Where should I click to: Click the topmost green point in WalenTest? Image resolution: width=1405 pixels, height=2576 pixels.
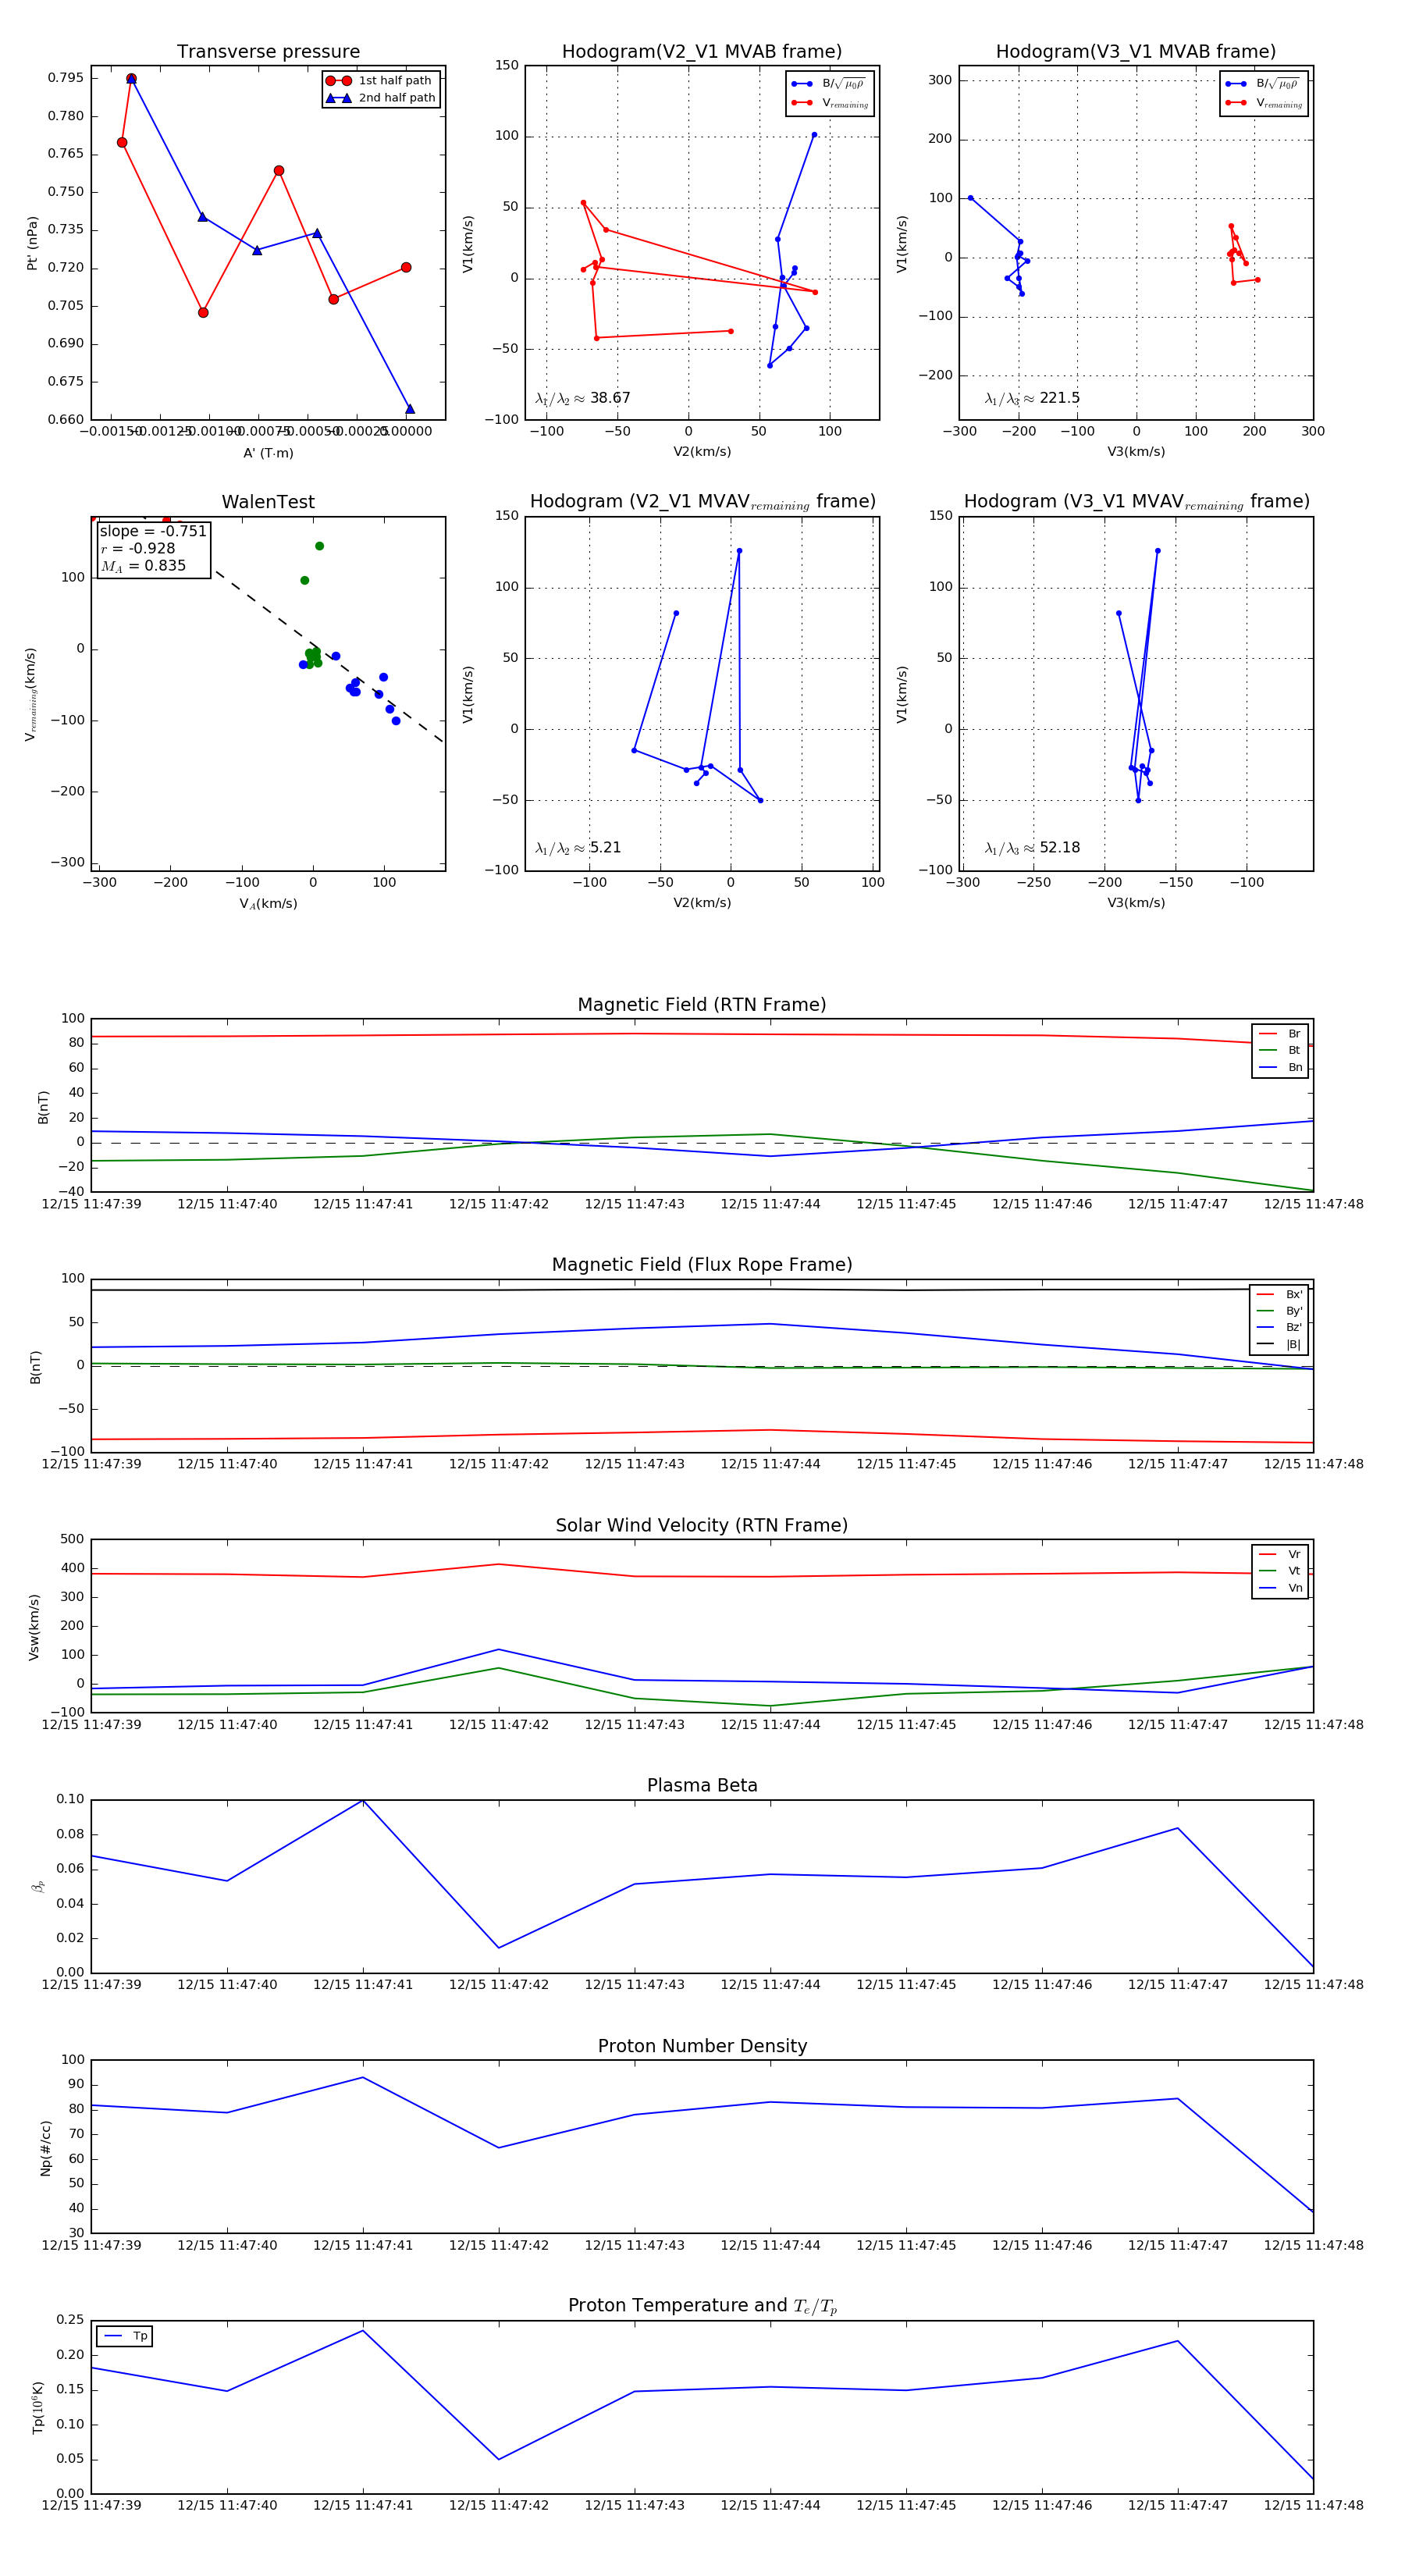point(319,546)
